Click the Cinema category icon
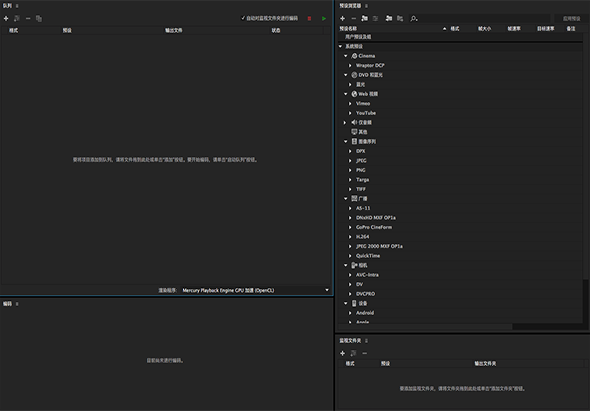Screen dimensions: 590x411 [354, 56]
